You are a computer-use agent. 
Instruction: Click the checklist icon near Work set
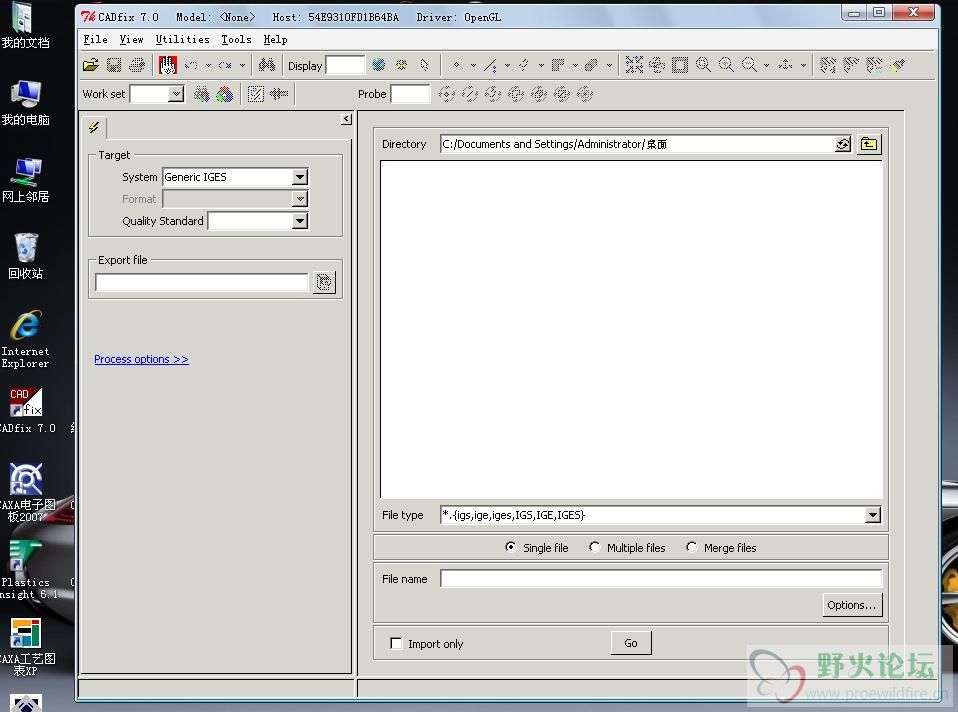[255, 94]
